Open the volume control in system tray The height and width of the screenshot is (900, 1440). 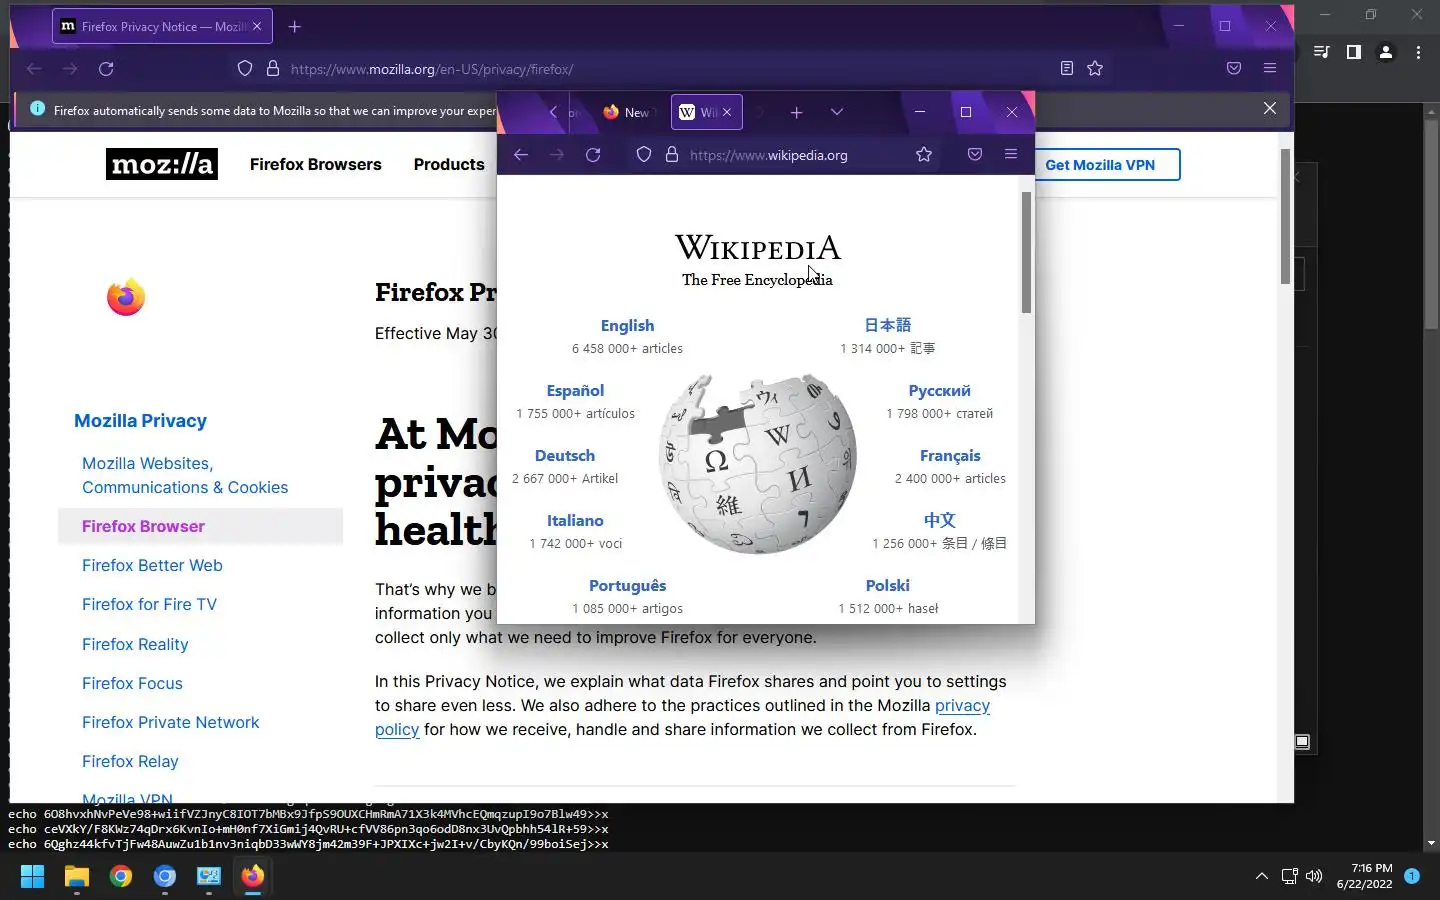pos(1314,877)
